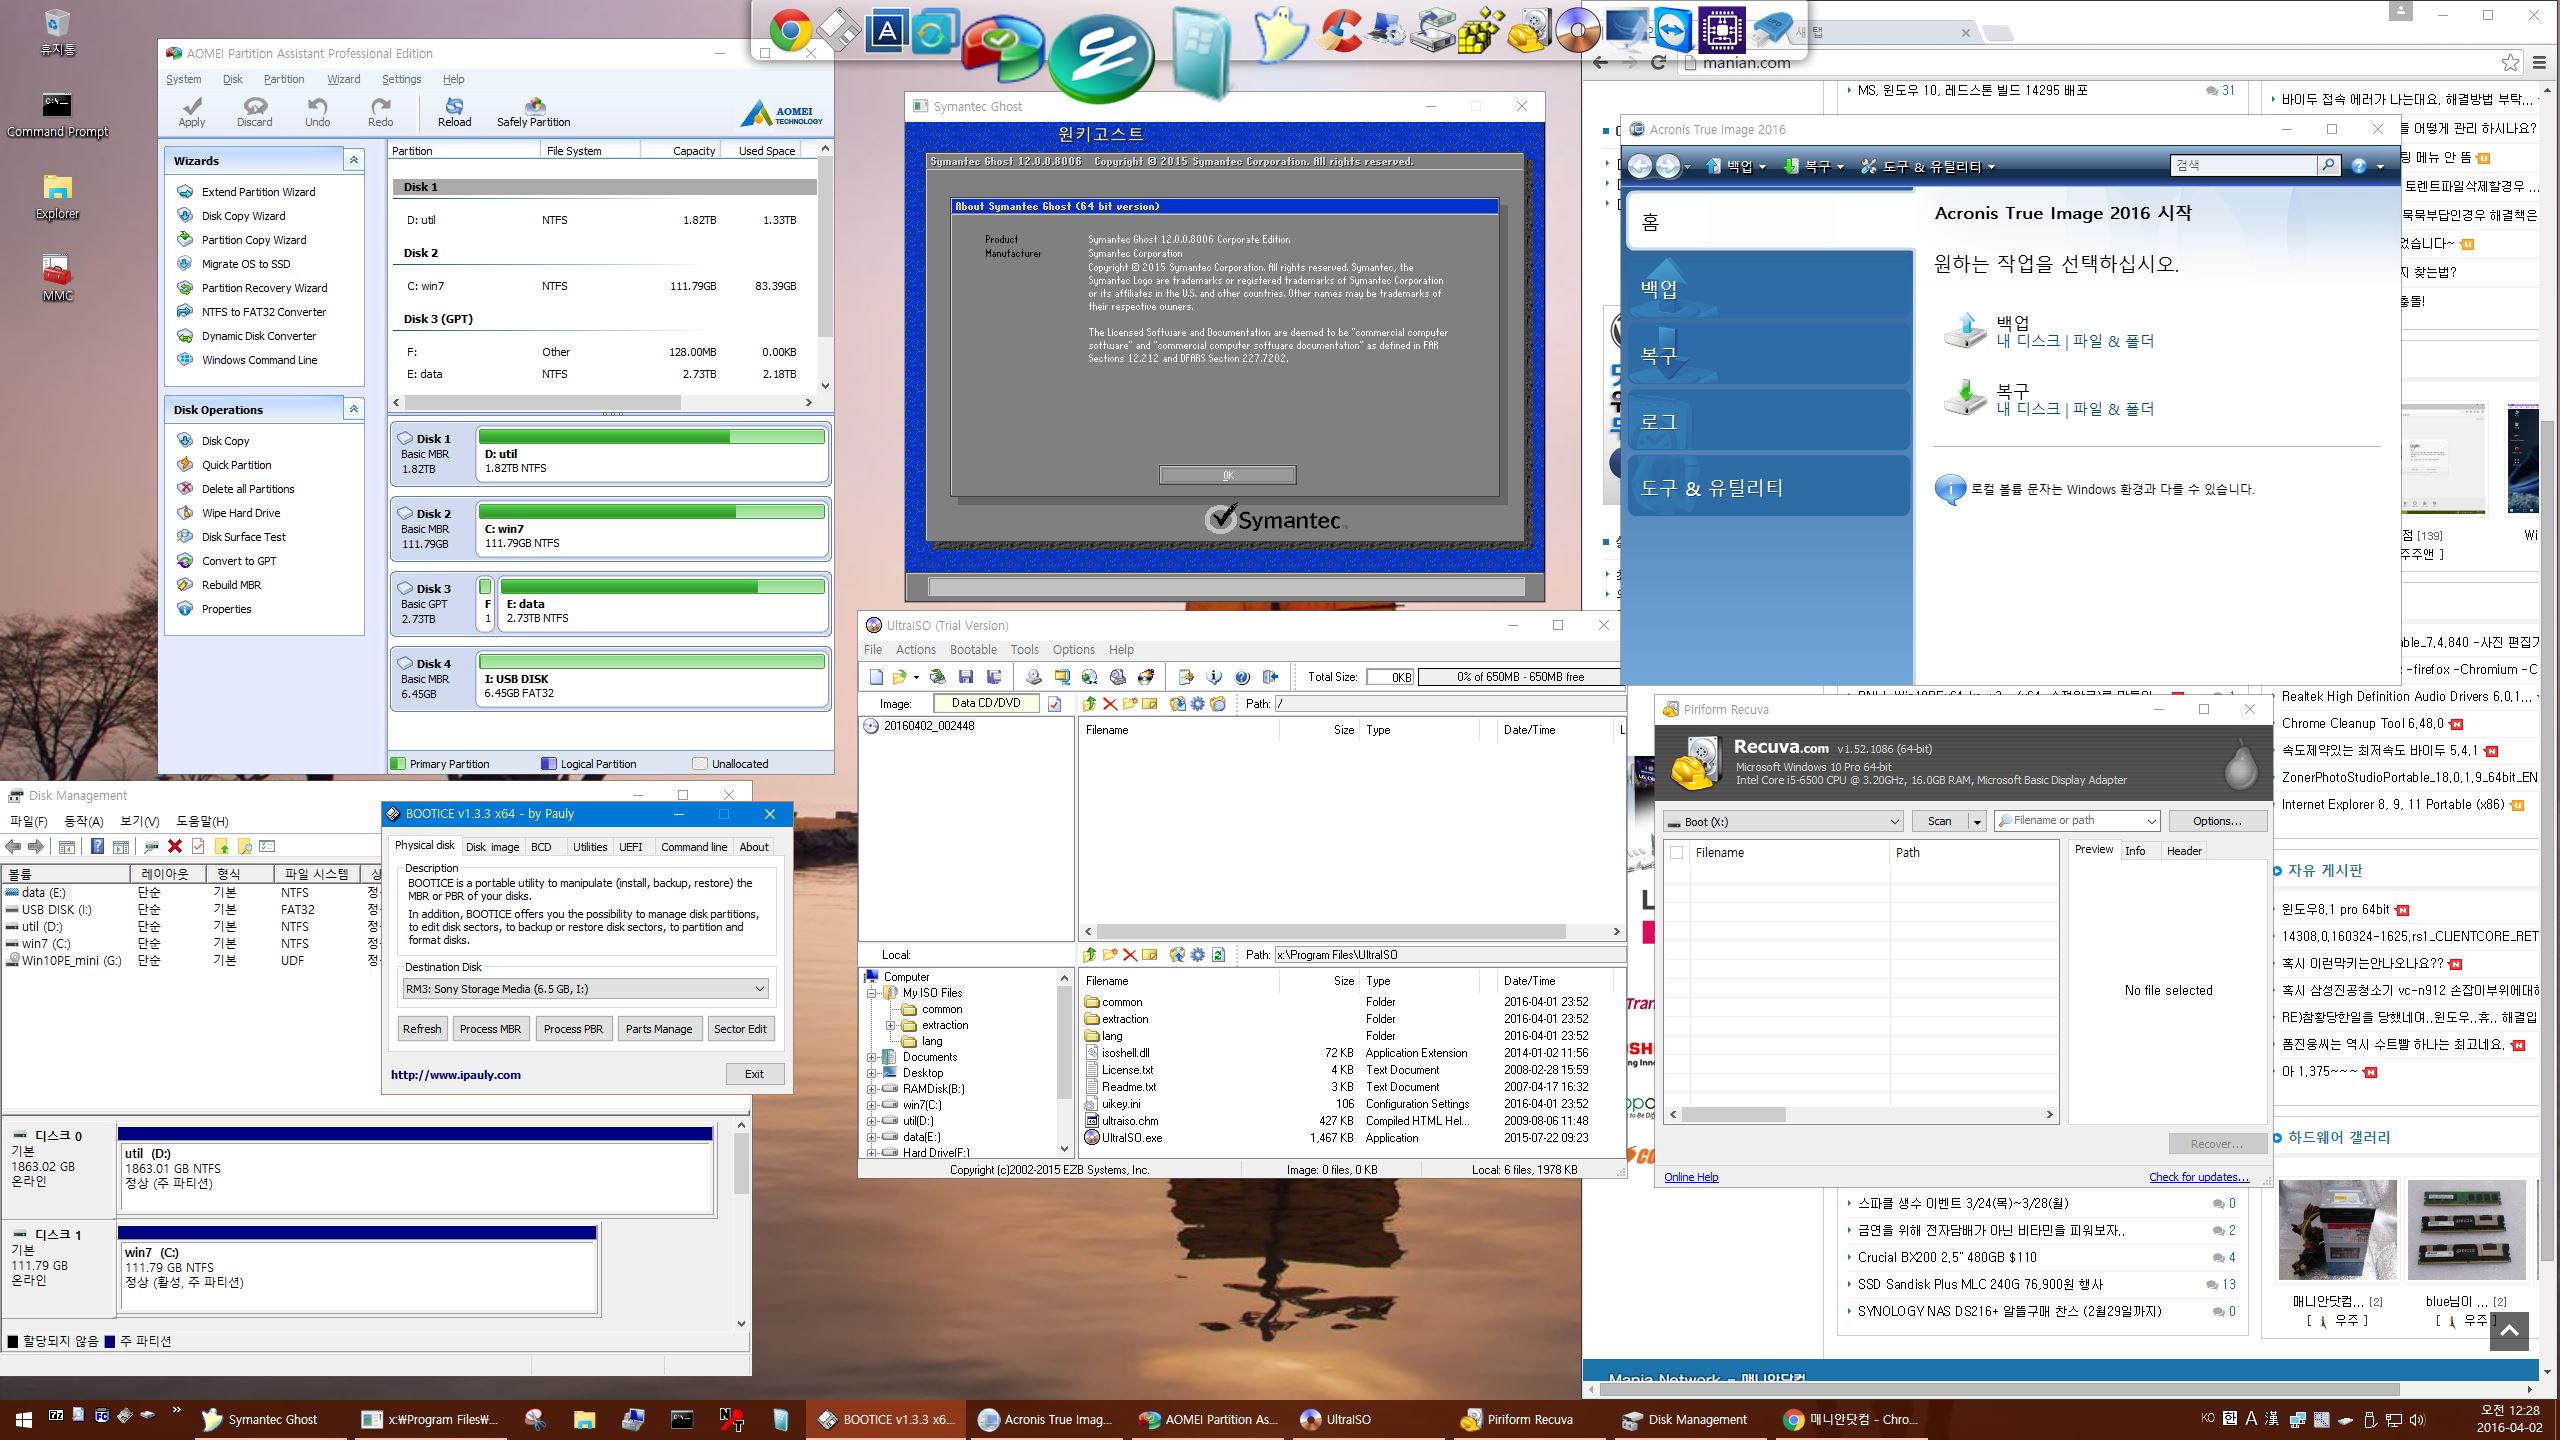Choose Rebuild MBR in Disk Operations
Viewport: 2560px width, 1440px height.
(231, 585)
